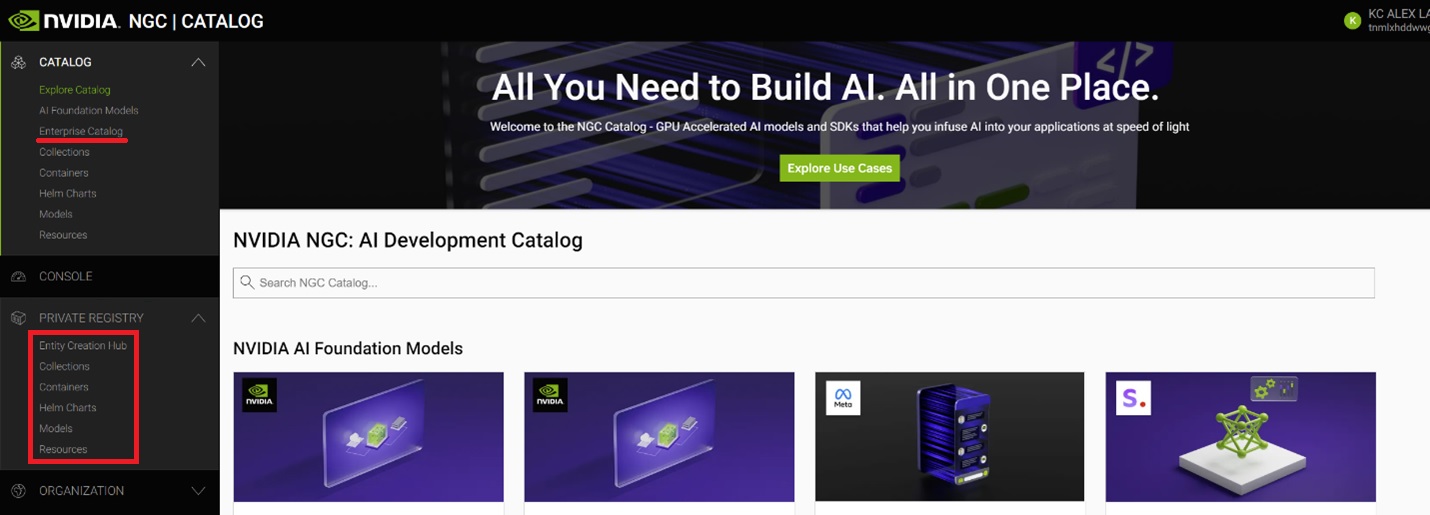Viewport: 1430px width, 515px height.
Task: Click the Organization icon in sidebar
Action: [x=19, y=491]
